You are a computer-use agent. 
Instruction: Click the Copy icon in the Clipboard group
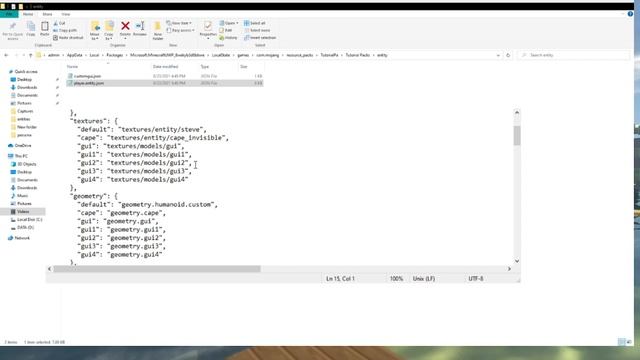31,27
